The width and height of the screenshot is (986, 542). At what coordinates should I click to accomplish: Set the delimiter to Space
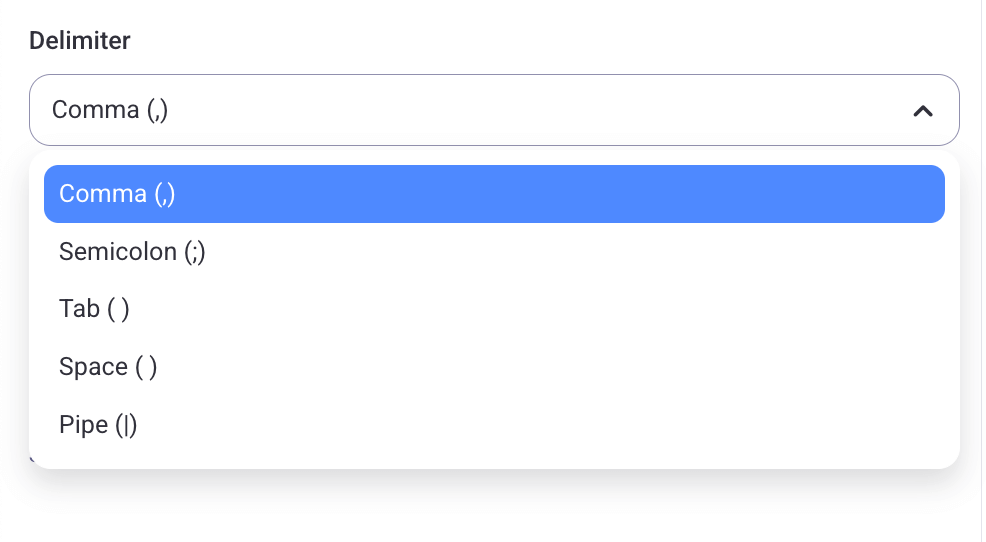point(494,367)
